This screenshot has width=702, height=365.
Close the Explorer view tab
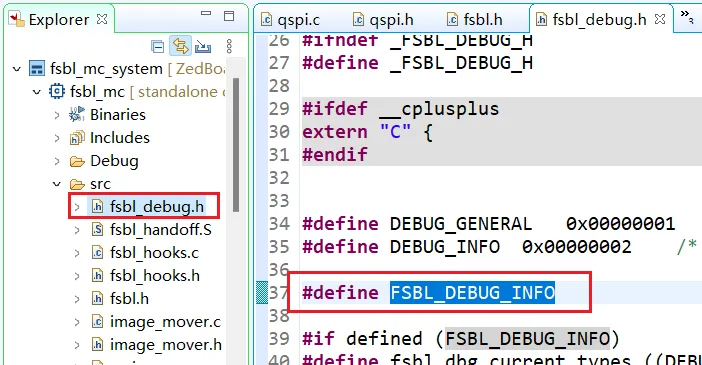[103, 19]
